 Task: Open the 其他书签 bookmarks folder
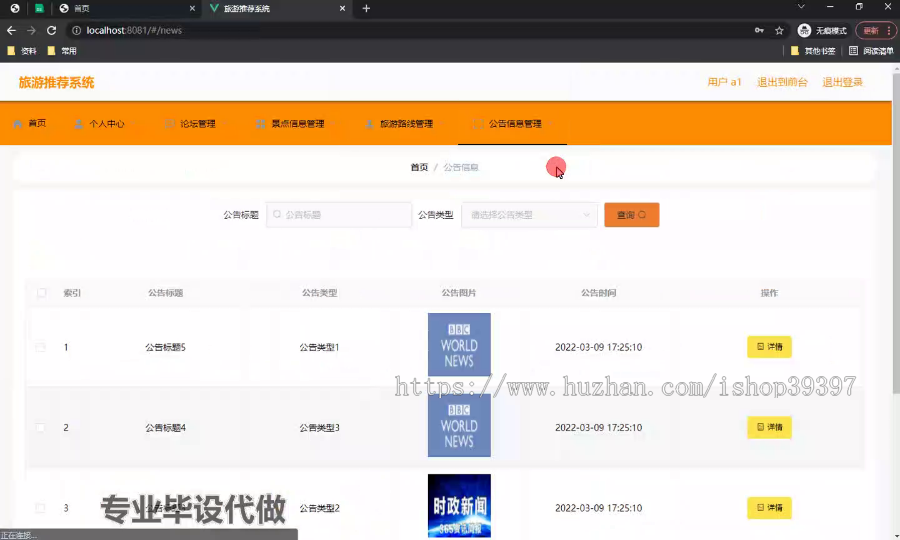[813, 51]
